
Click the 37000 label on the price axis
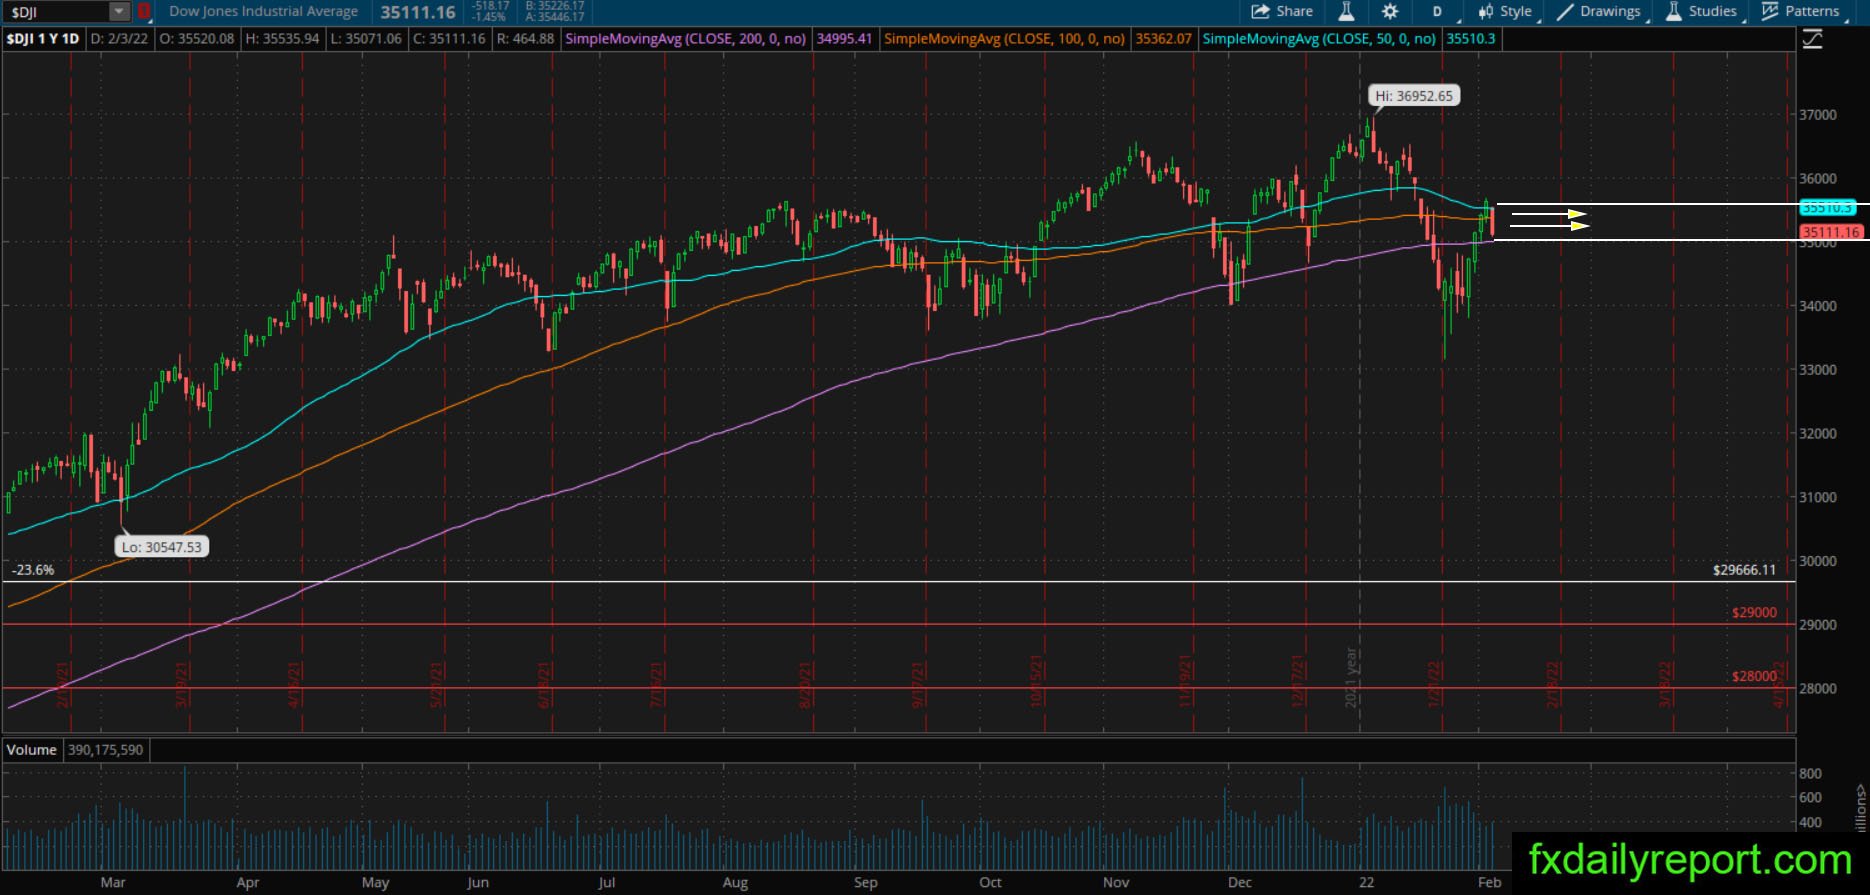click(1818, 115)
